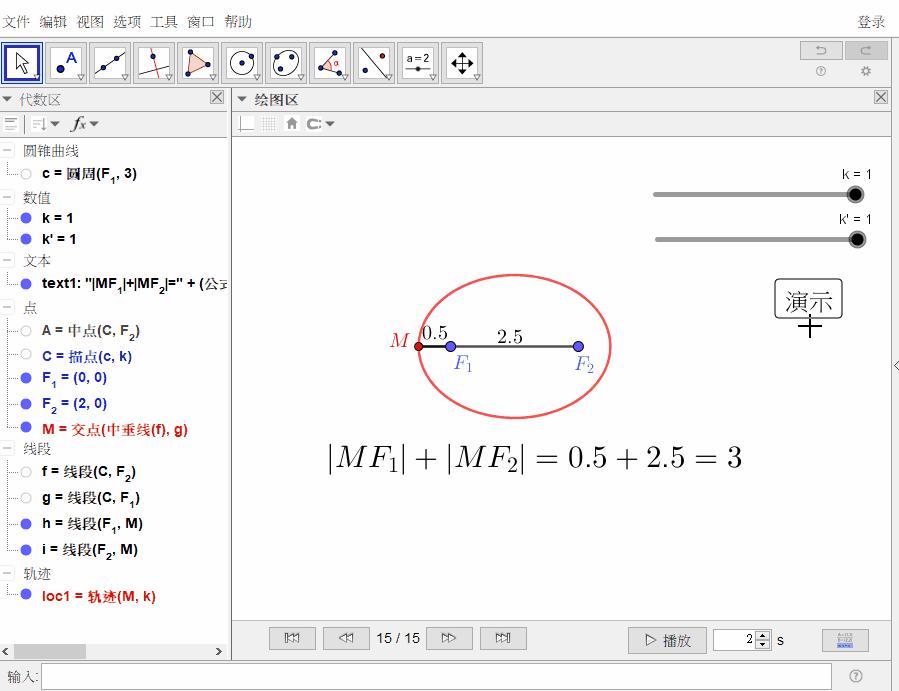Collapse the 点 category group
Image resolution: width=899 pixels, height=691 pixels.
8,308
